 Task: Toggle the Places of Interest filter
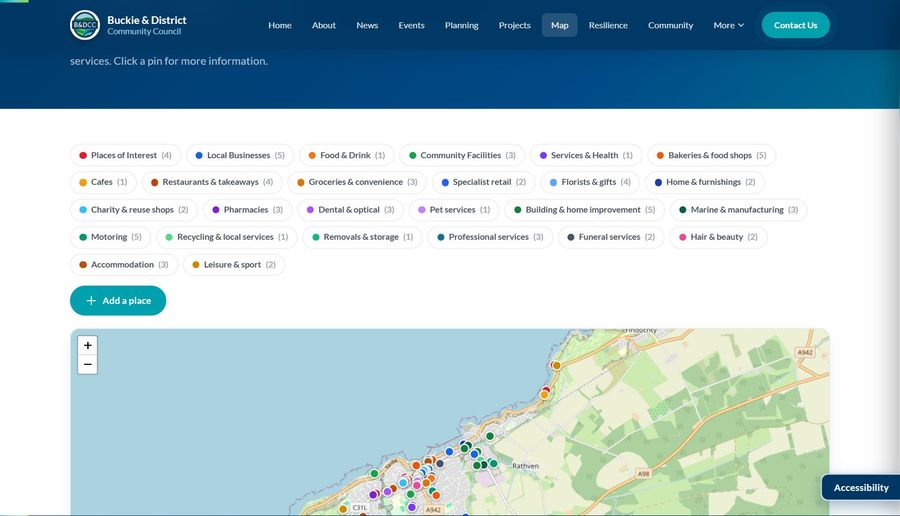pyautogui.click(x=125, y=155)
